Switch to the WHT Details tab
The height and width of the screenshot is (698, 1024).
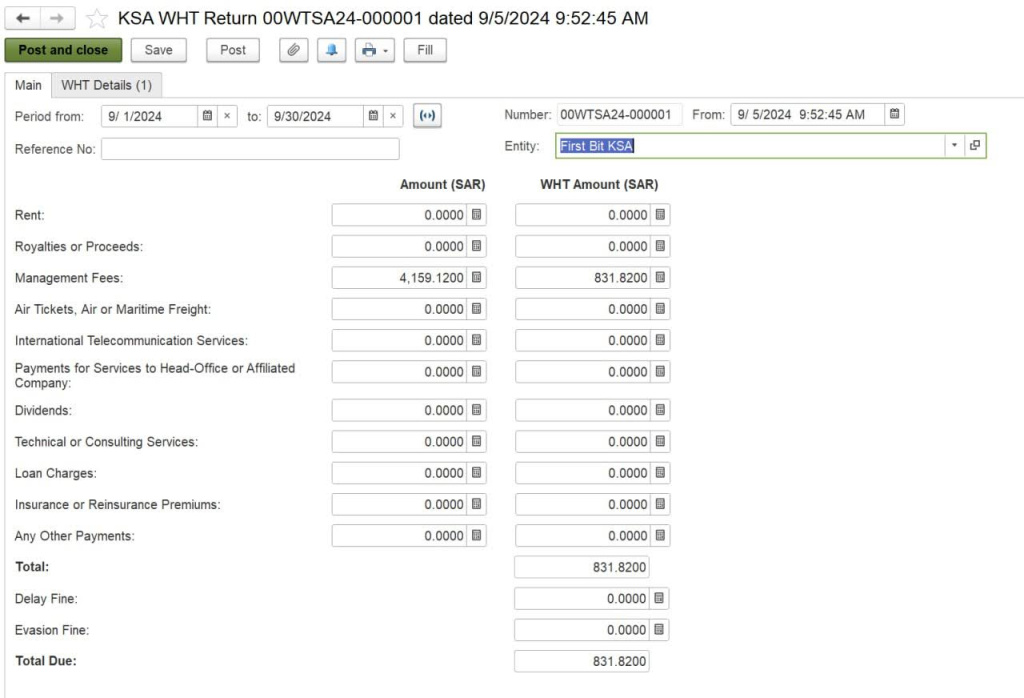coord(107,85)
